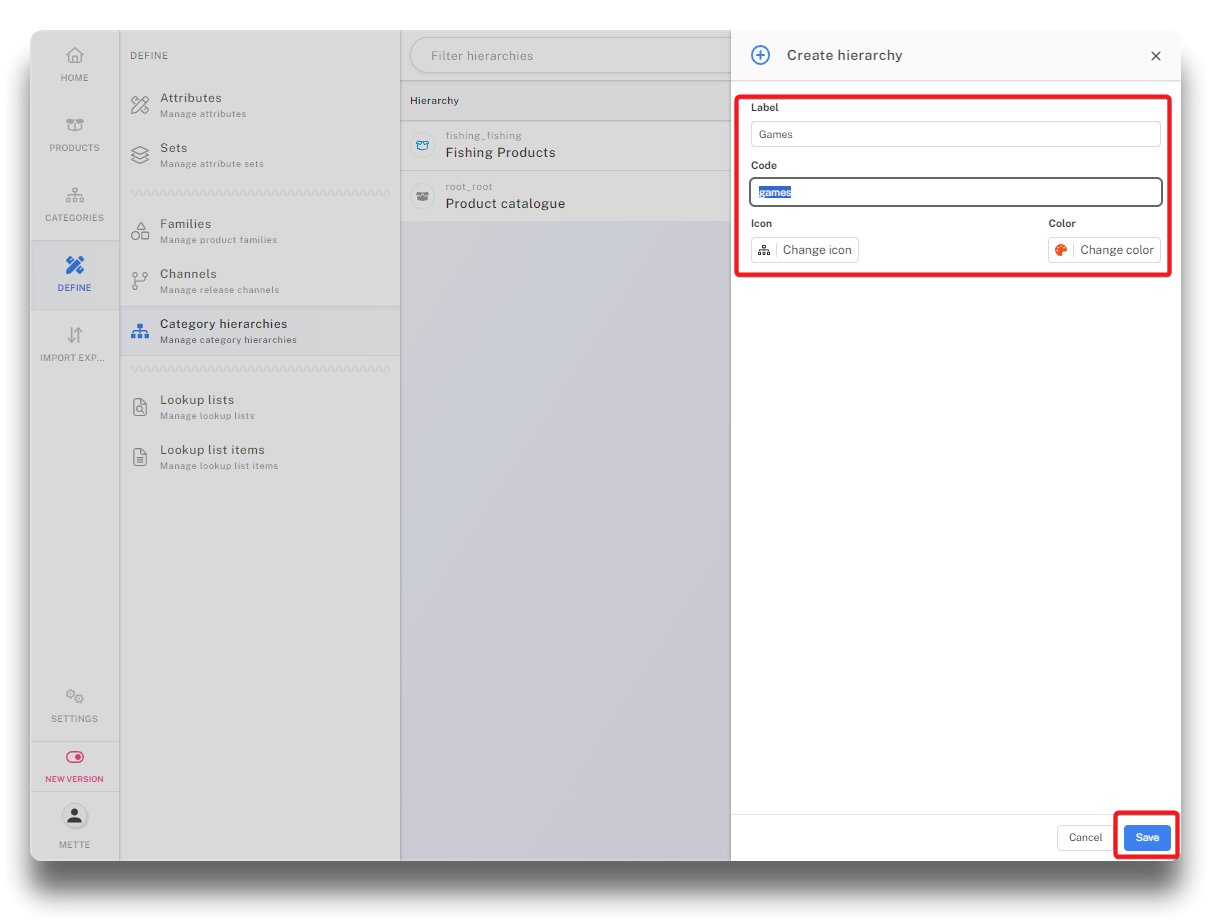Cancel the hierarchy creation
This screenshot has width=1211, height=923.
[x=1085, y=838]
